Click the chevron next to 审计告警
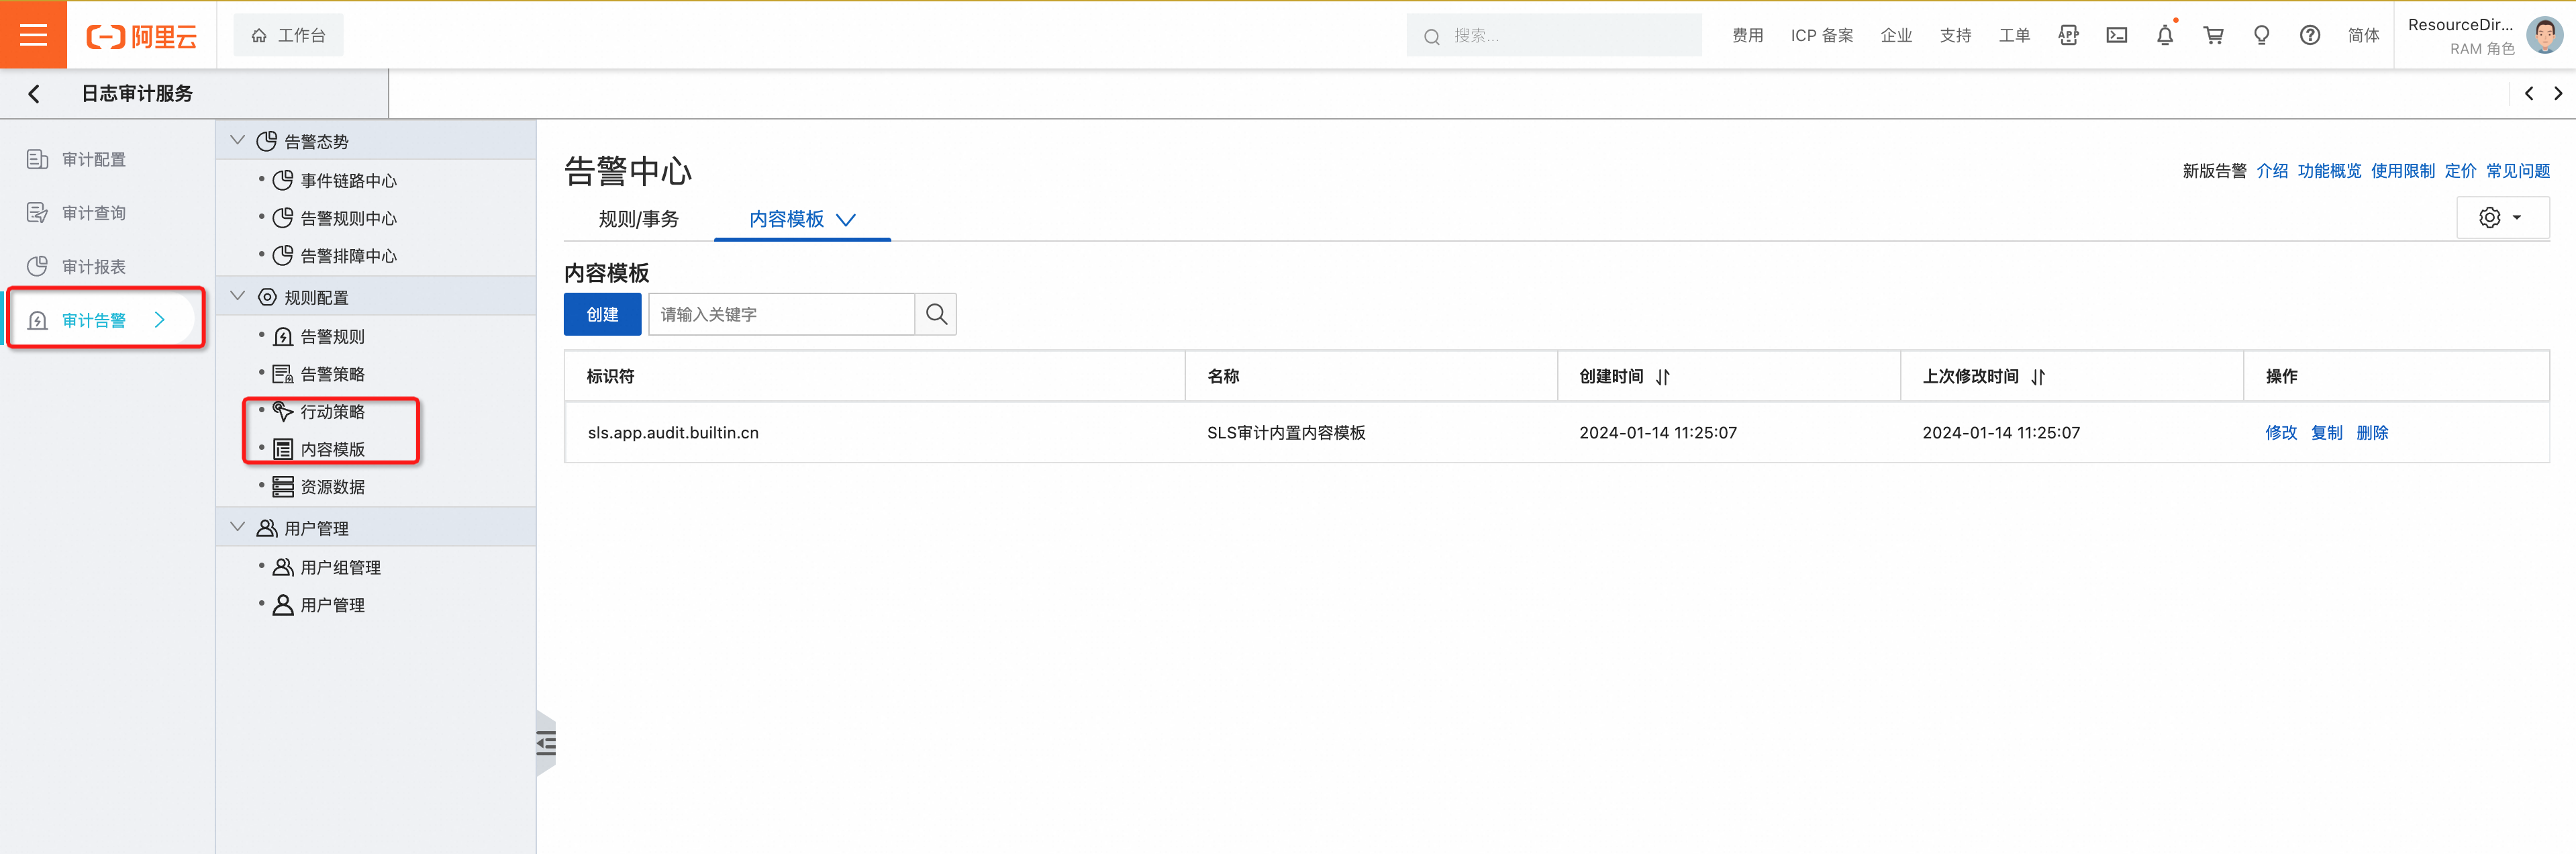The width and height of the screenshot is (2576, 854). point(160,320)
